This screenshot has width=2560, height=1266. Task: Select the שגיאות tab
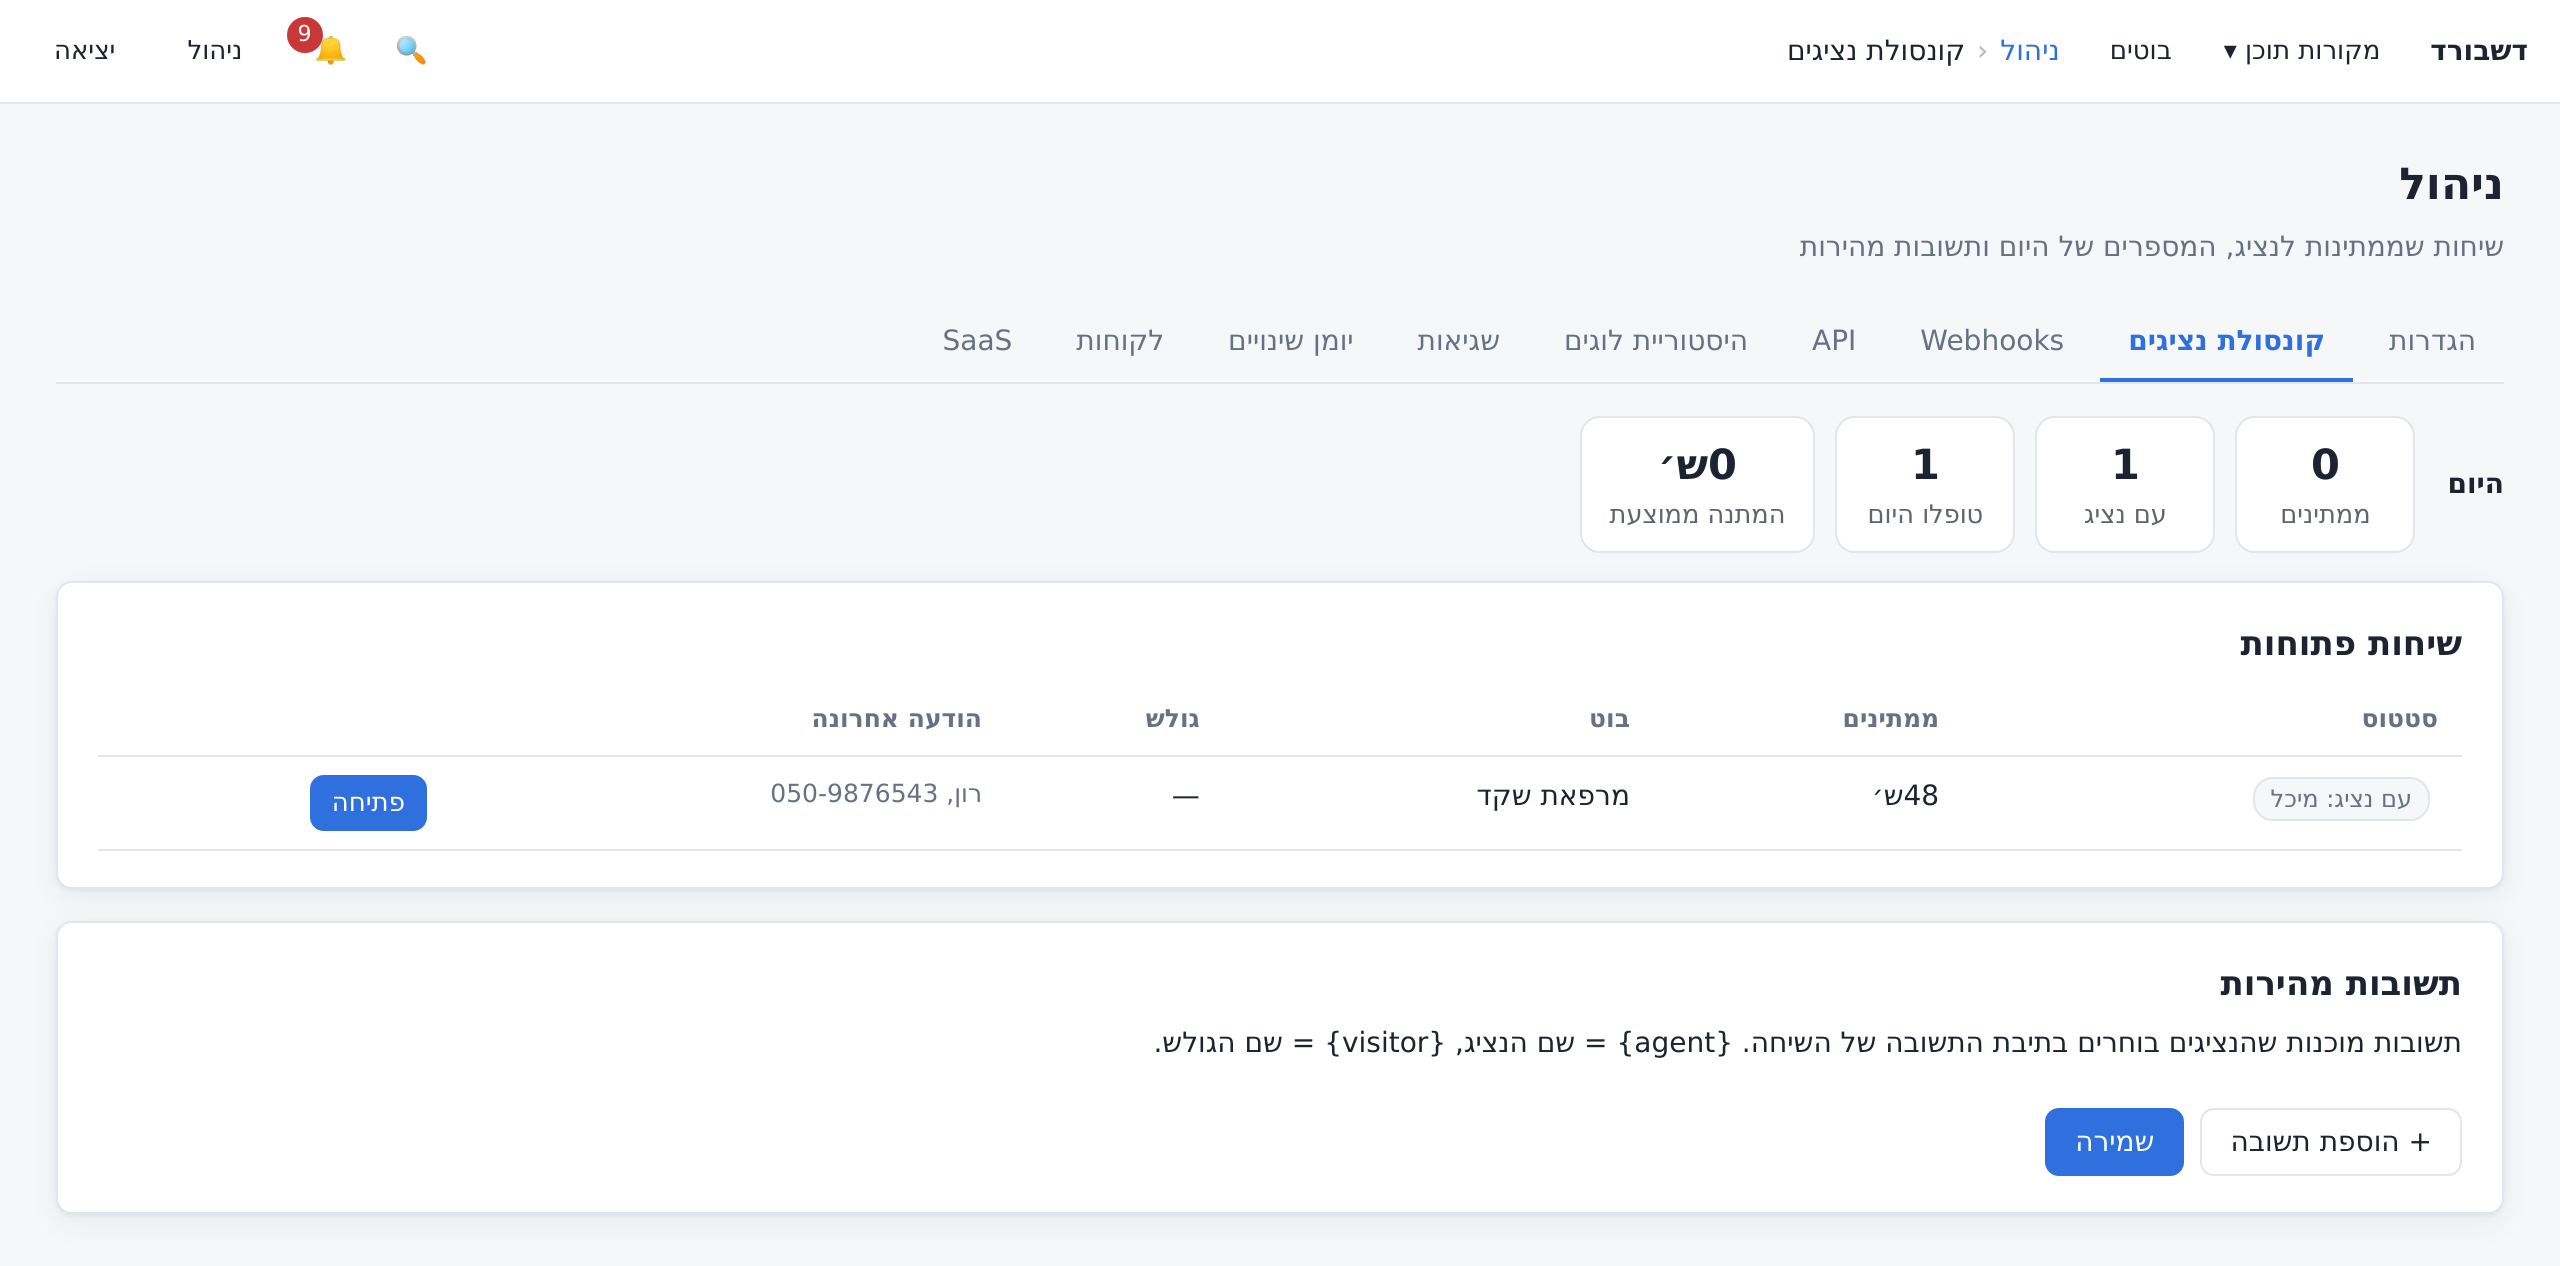(1458, 341)
